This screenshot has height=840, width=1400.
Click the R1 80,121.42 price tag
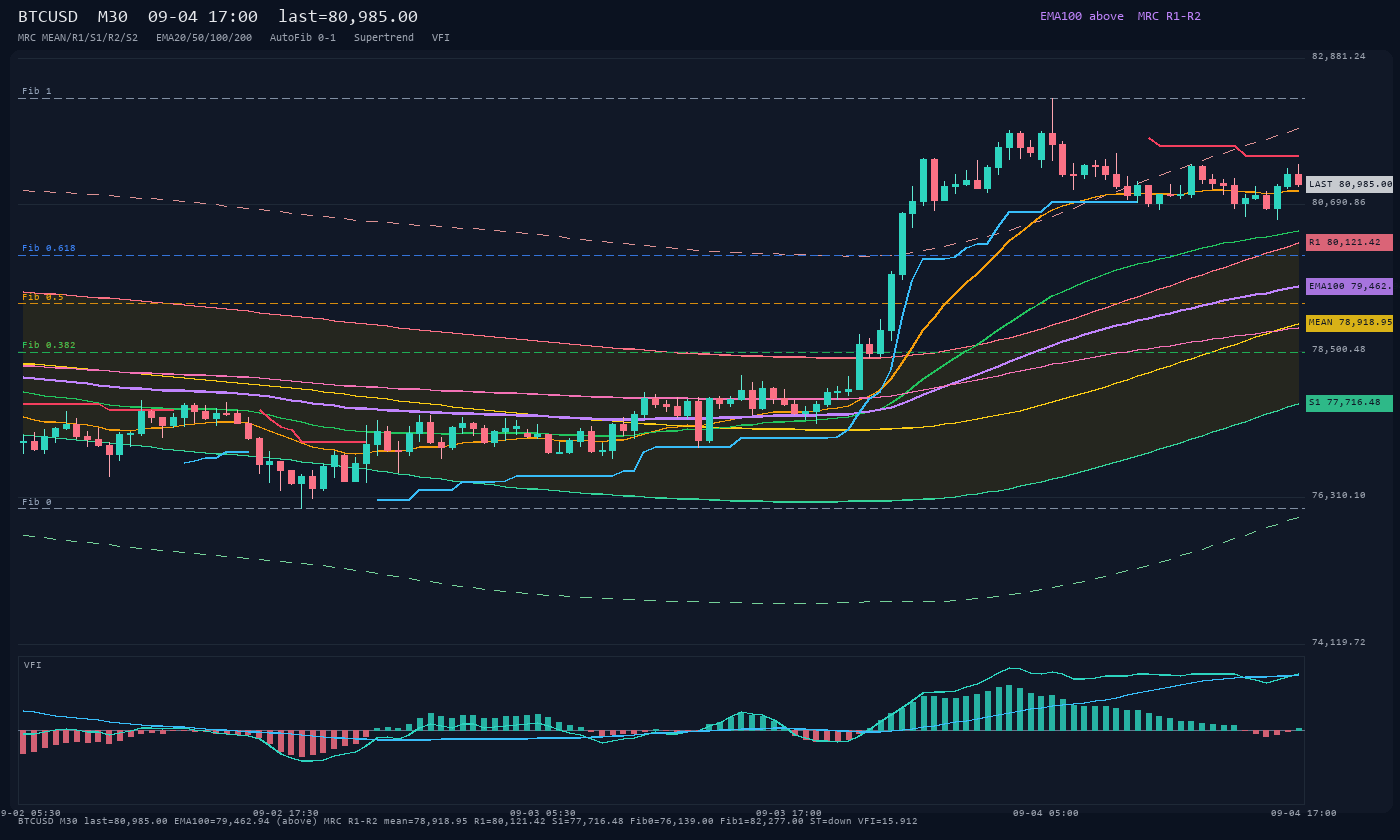tap(1349, 242)
